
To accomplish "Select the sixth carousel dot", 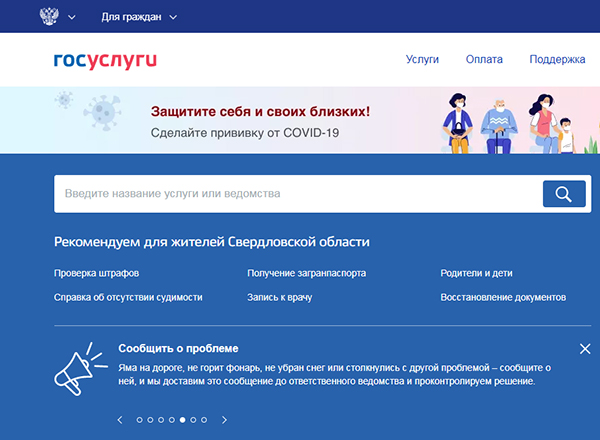I will pyautogui.click(x=193, y=420).
